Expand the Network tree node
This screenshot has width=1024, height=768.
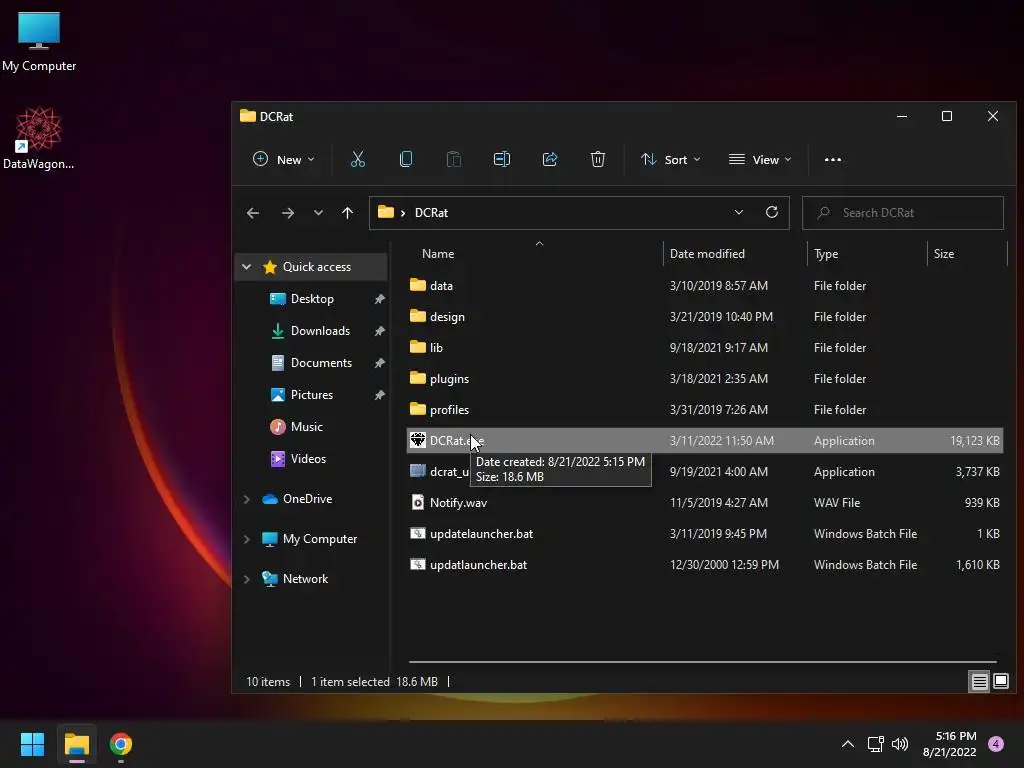click(246, 579)
